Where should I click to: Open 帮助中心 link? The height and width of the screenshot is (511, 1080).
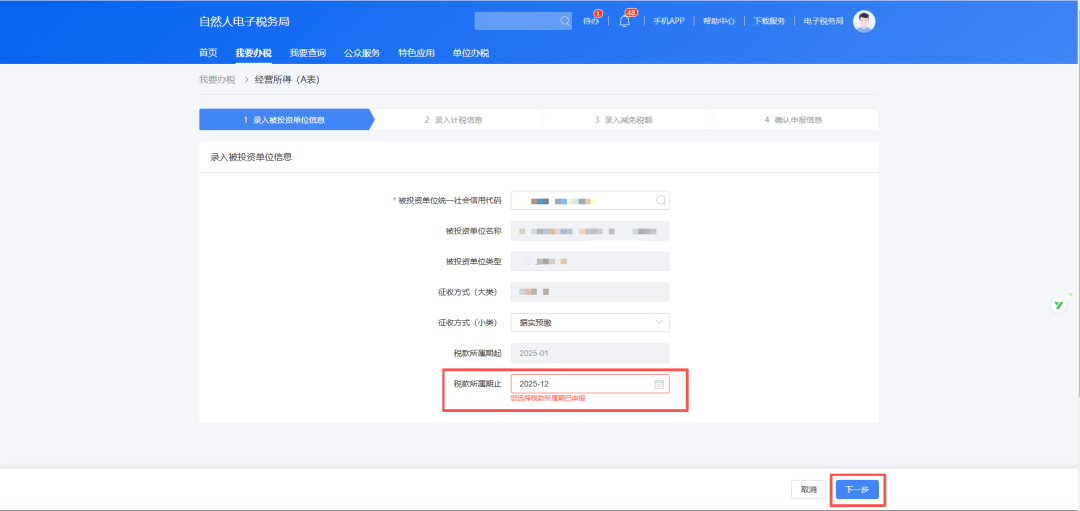click(719, 21)
